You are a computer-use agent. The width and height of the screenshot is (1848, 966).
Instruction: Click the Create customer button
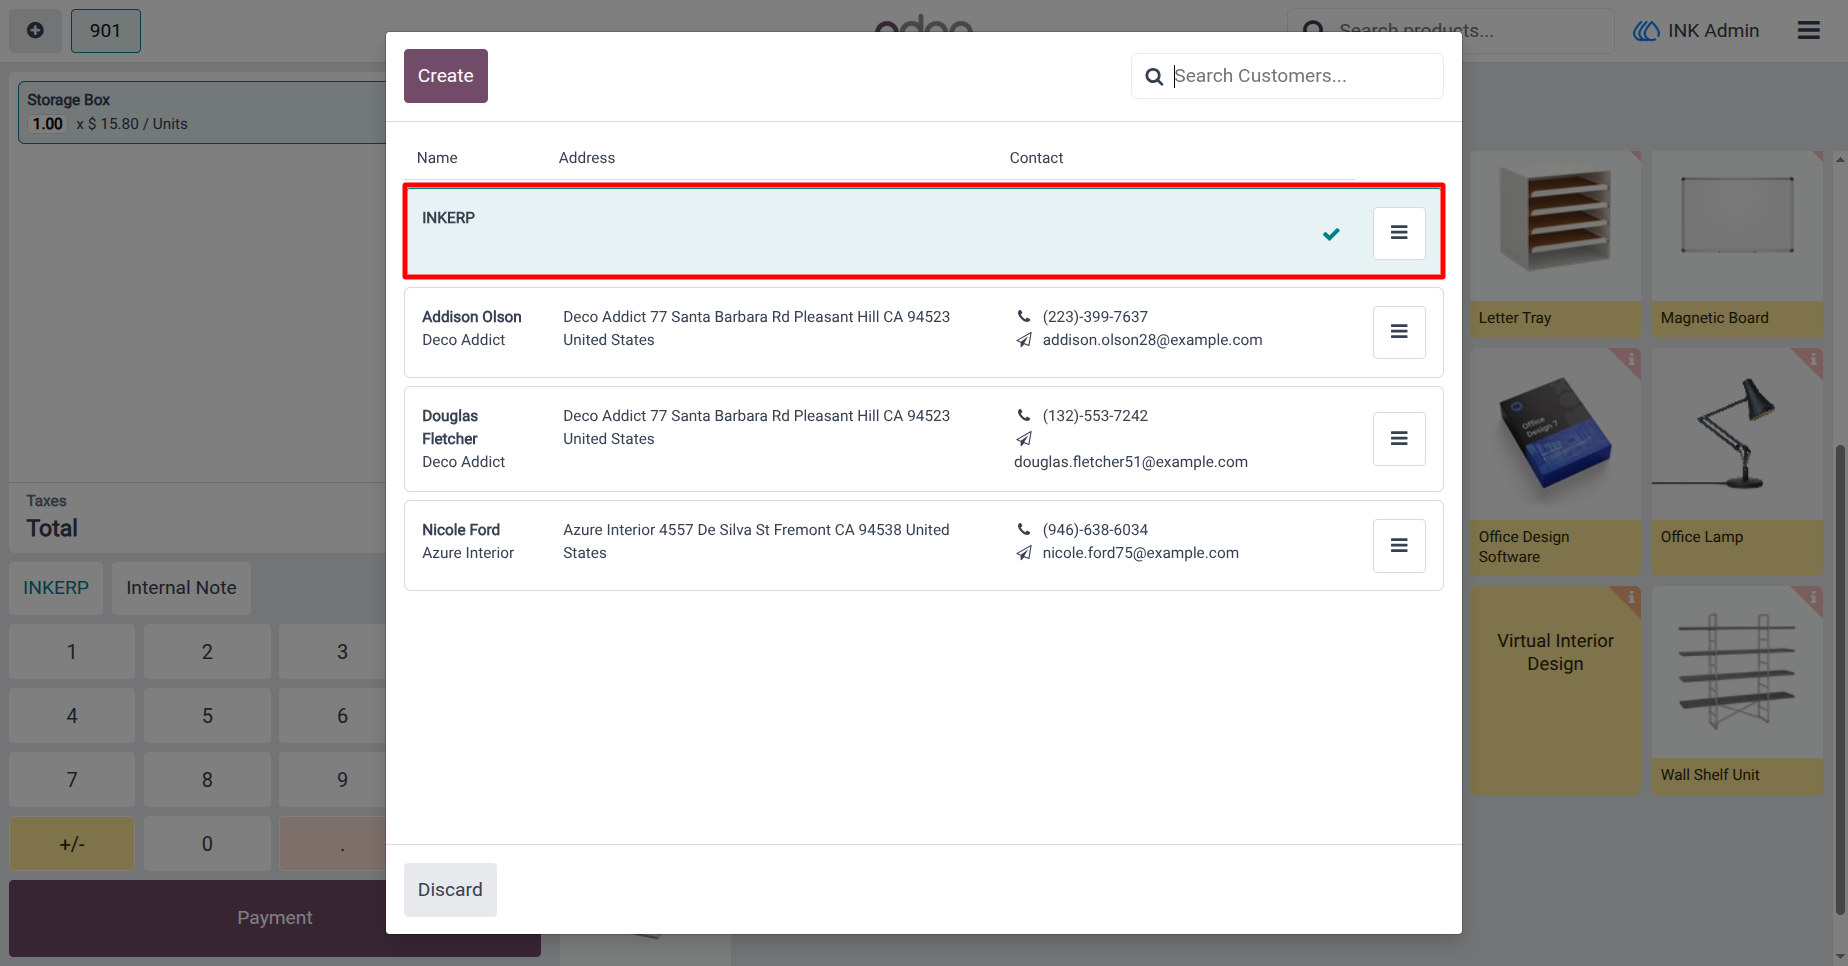coord(446,76)
